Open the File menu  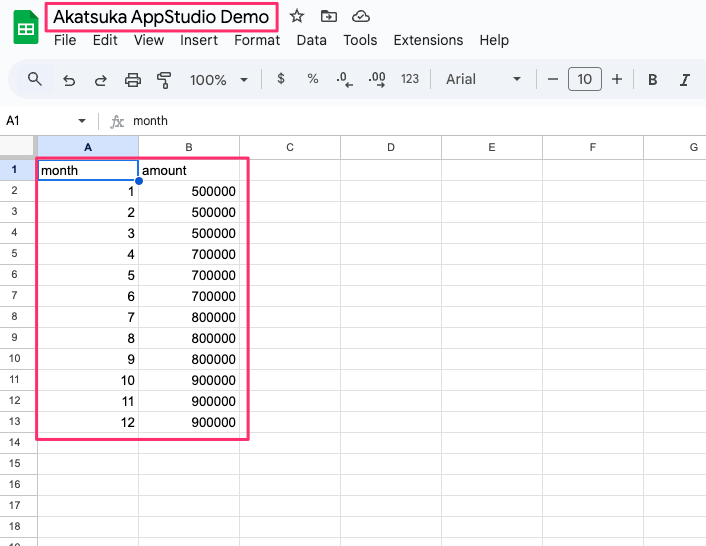tap(65, 40)
